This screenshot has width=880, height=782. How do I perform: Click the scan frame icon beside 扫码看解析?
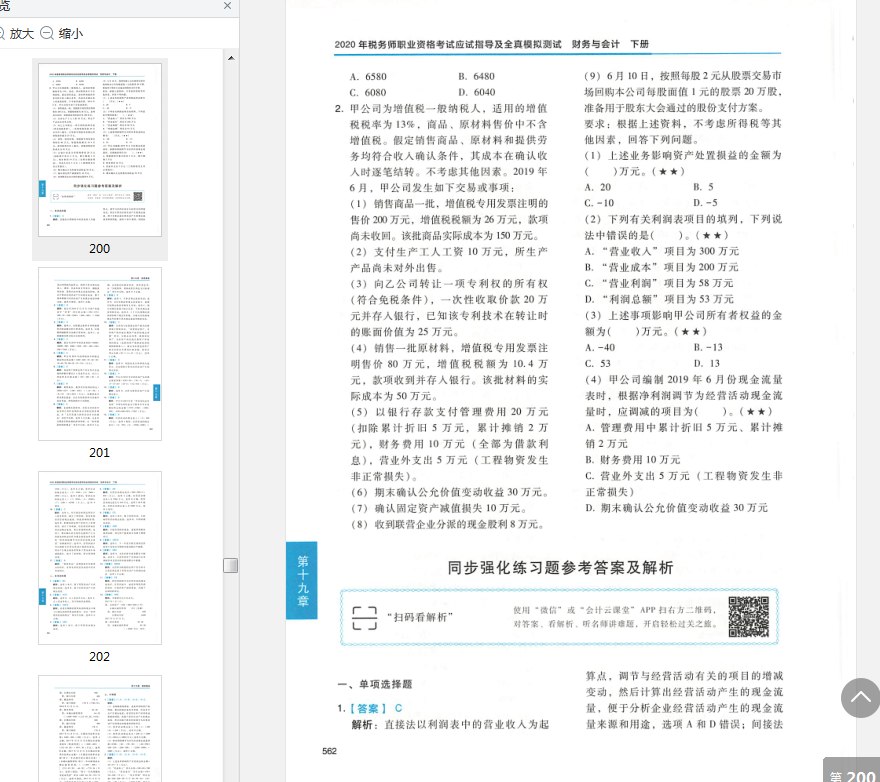364,618
